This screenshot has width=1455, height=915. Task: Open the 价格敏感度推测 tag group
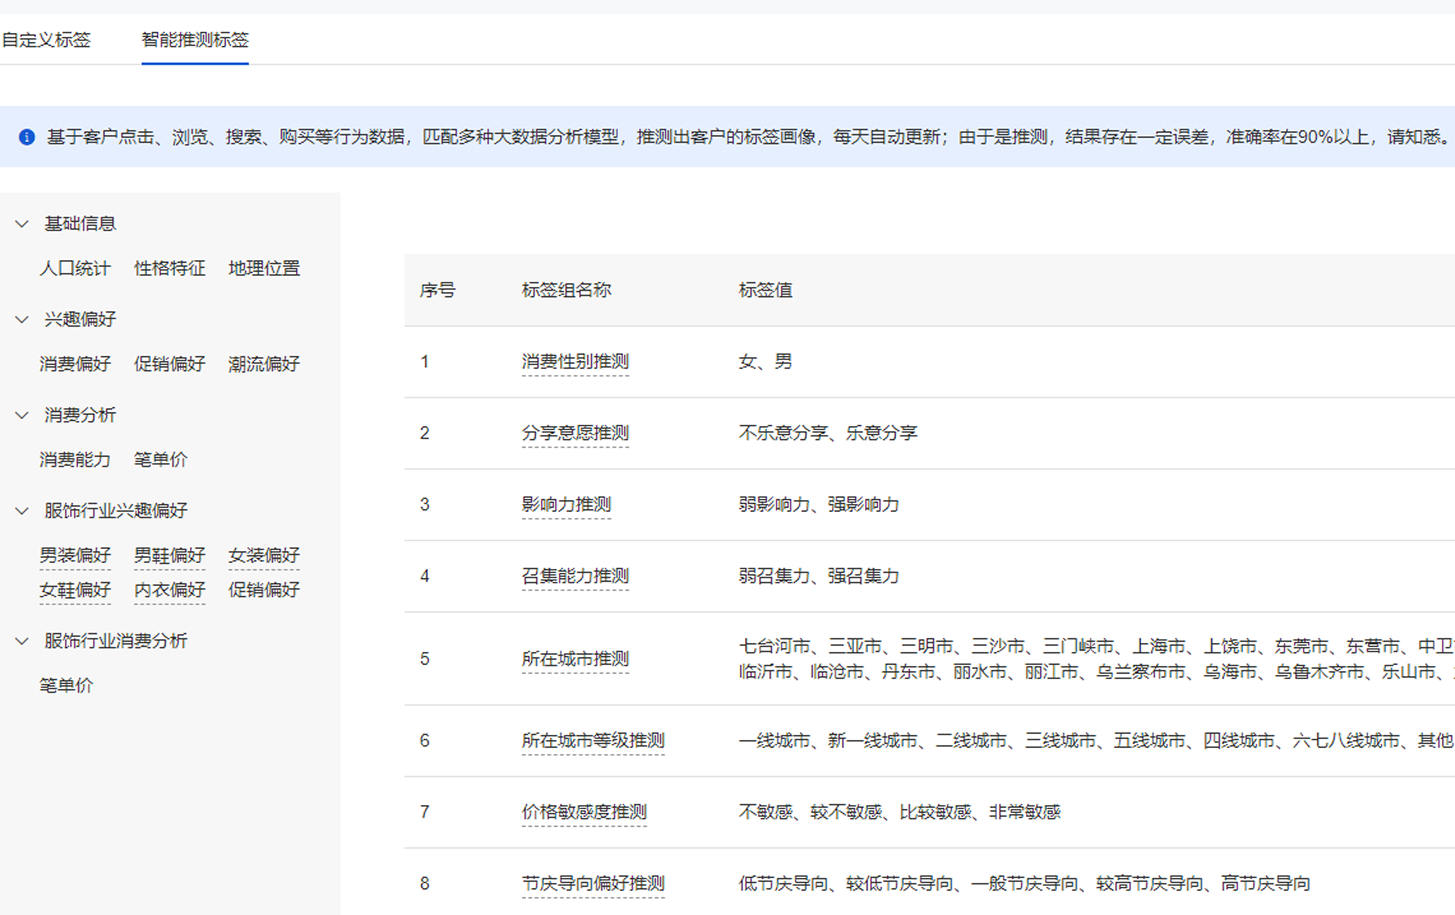click(x=583, y=812)
